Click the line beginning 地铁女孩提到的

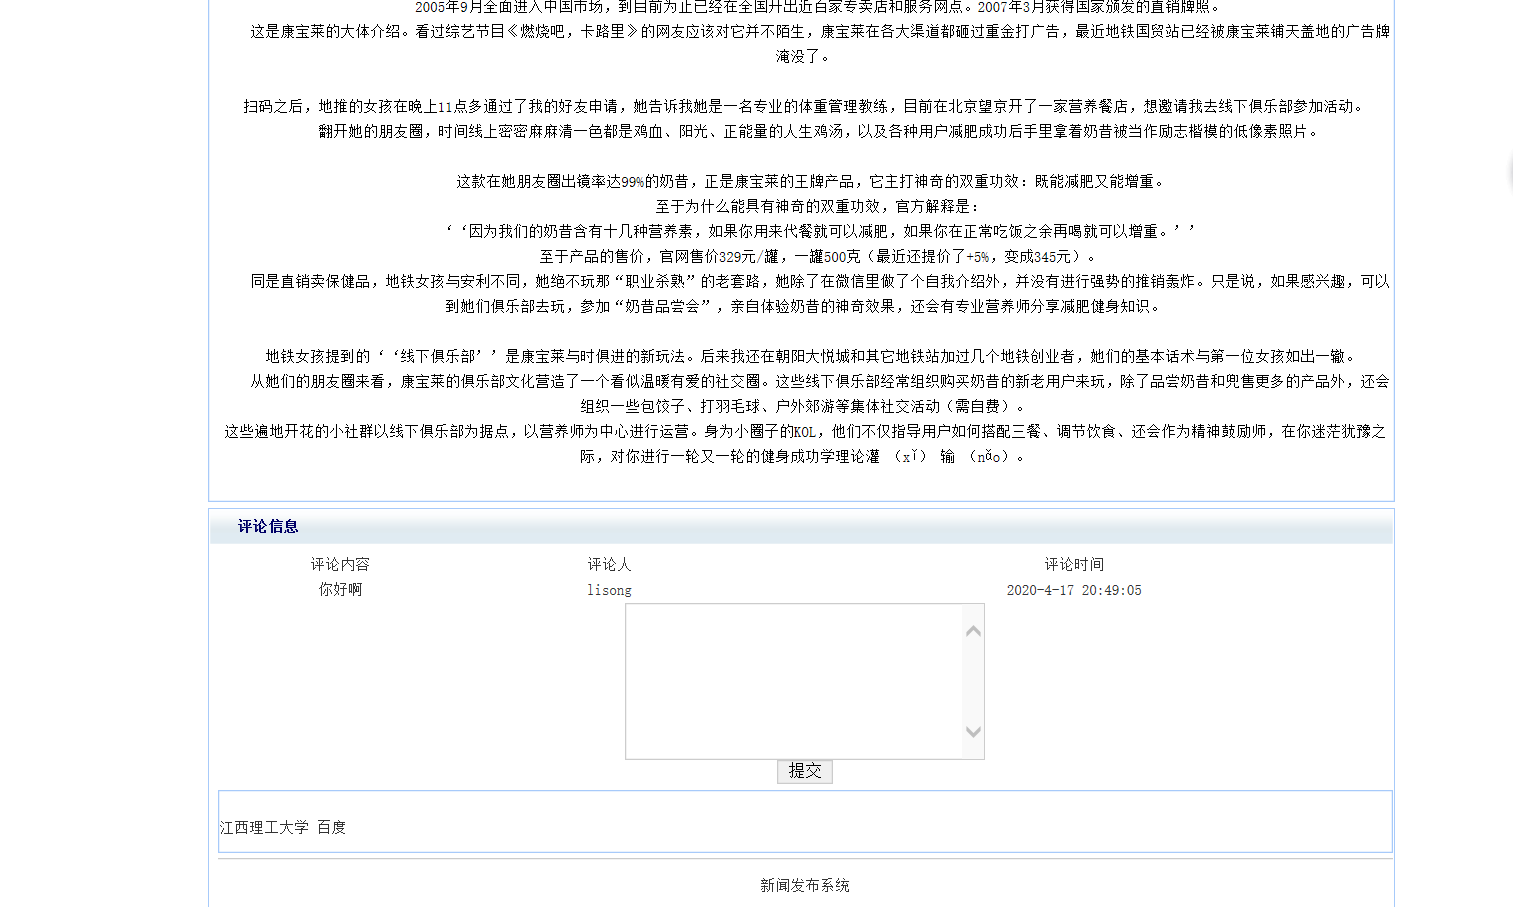coord(810,356)
